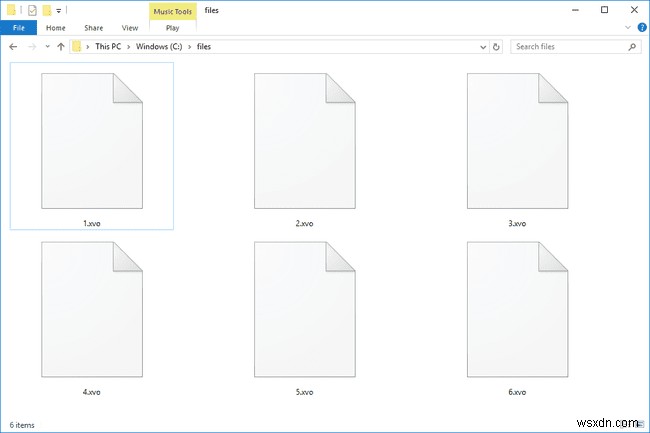Click This PC in the breadcrumb path
Viewport: 650px width, 433px height.
point(108,46)
